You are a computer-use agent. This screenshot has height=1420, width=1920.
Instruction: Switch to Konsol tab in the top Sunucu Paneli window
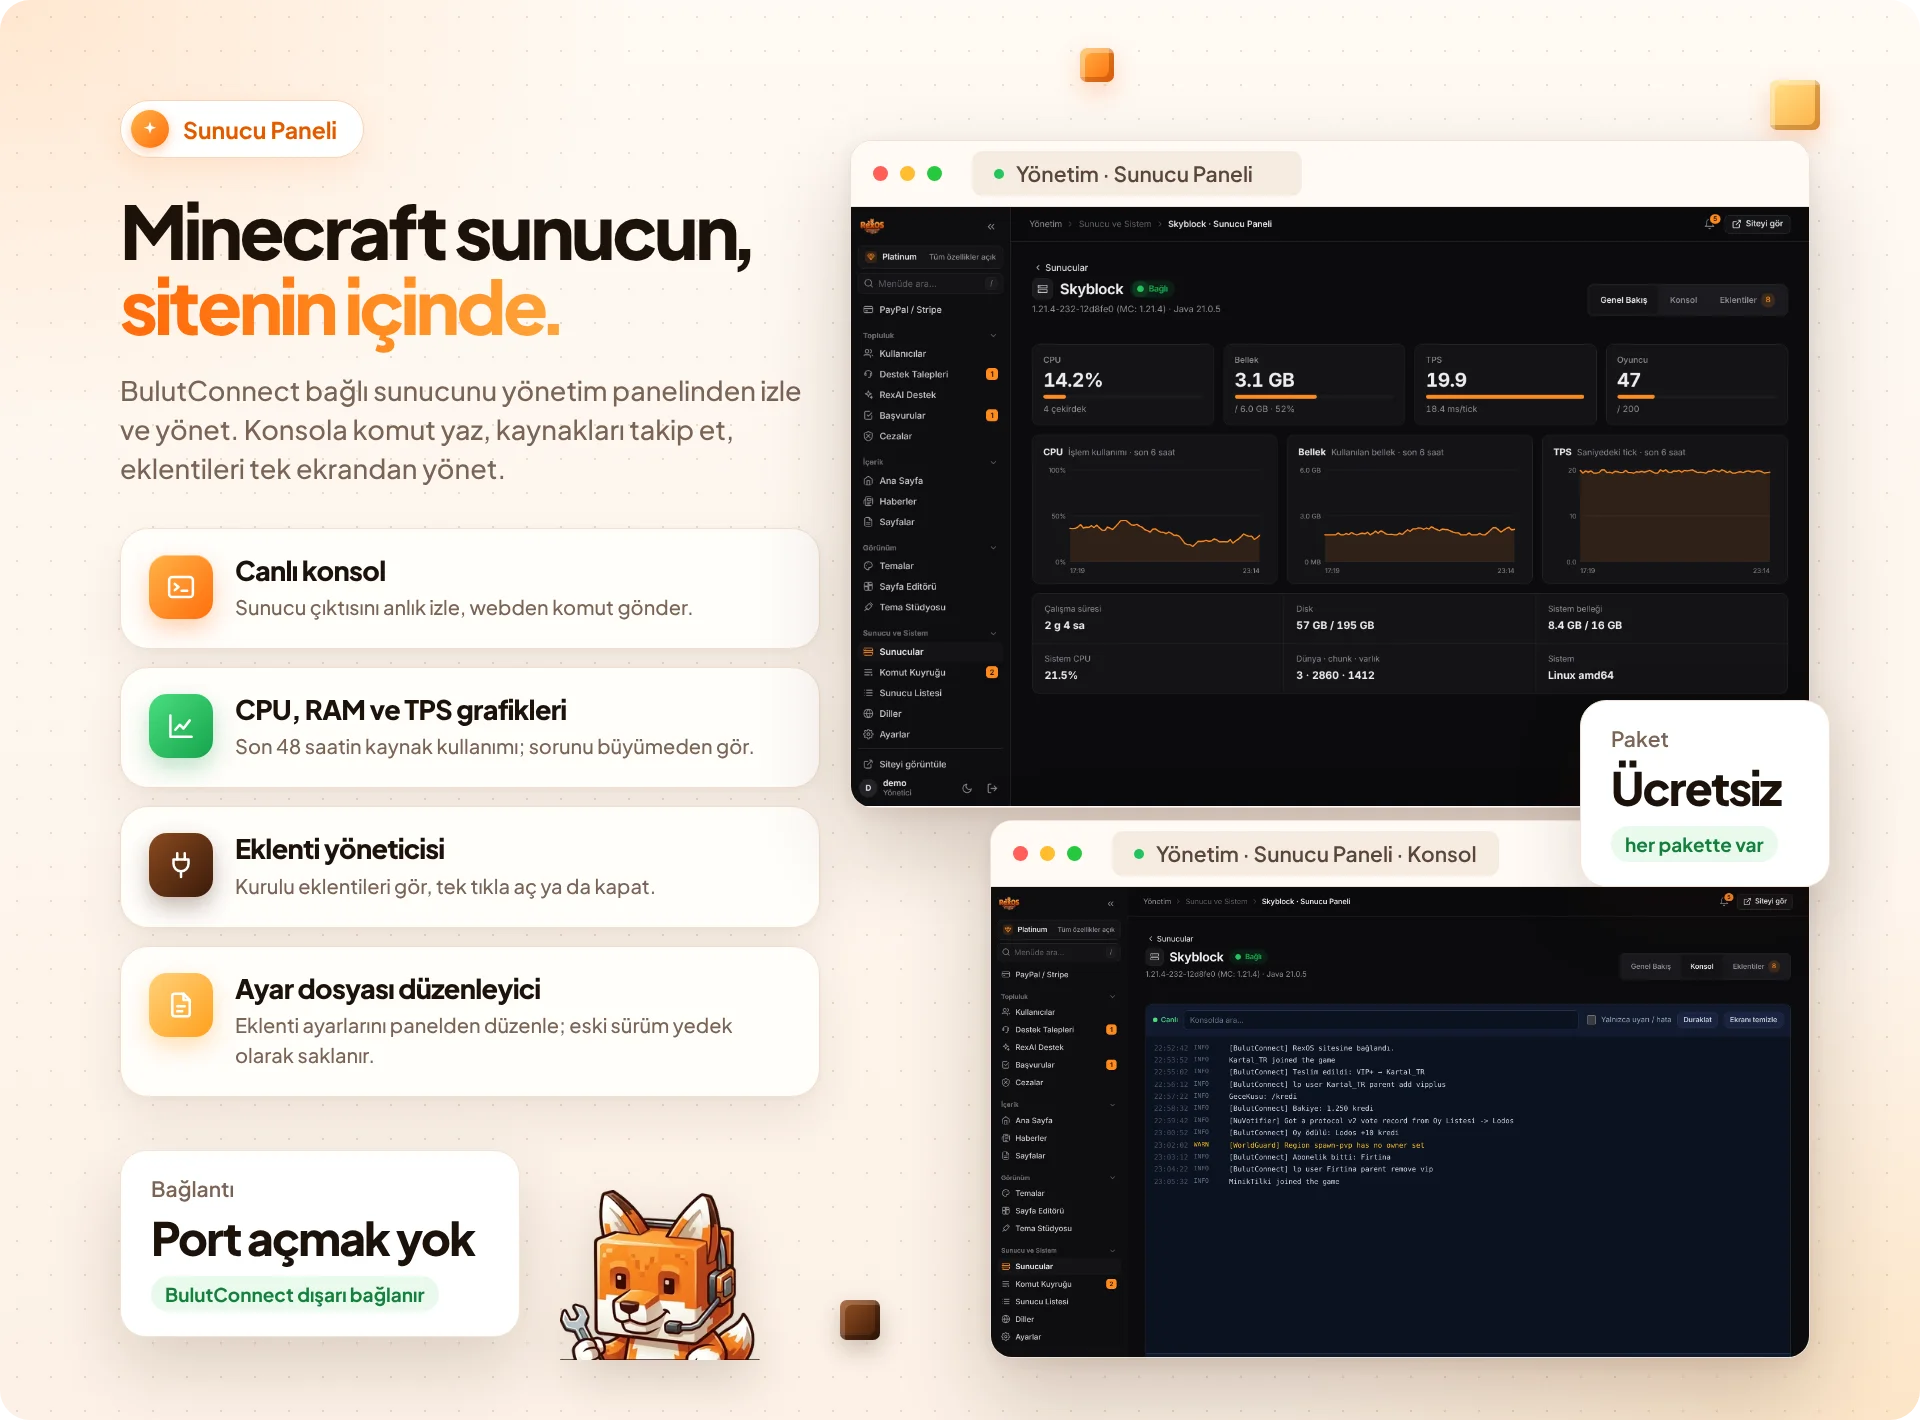coord(1683,300)
